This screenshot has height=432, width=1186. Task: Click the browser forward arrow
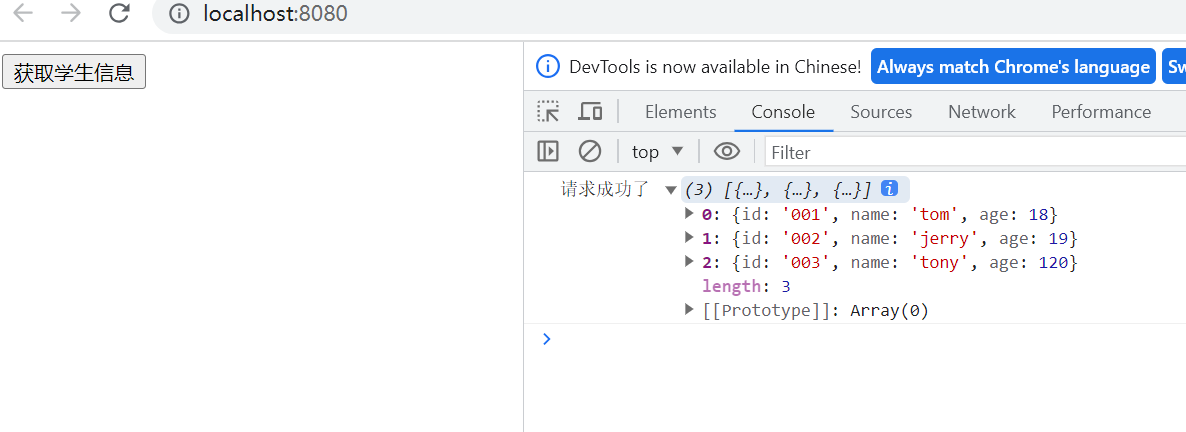(x=71, y=13)
